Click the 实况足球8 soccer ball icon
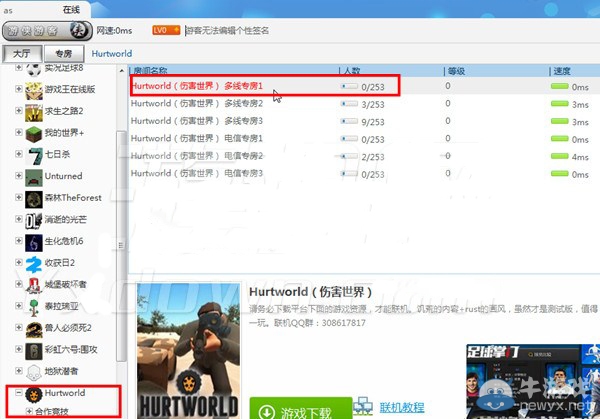600x419 pixels. click(x=34, y=70)
